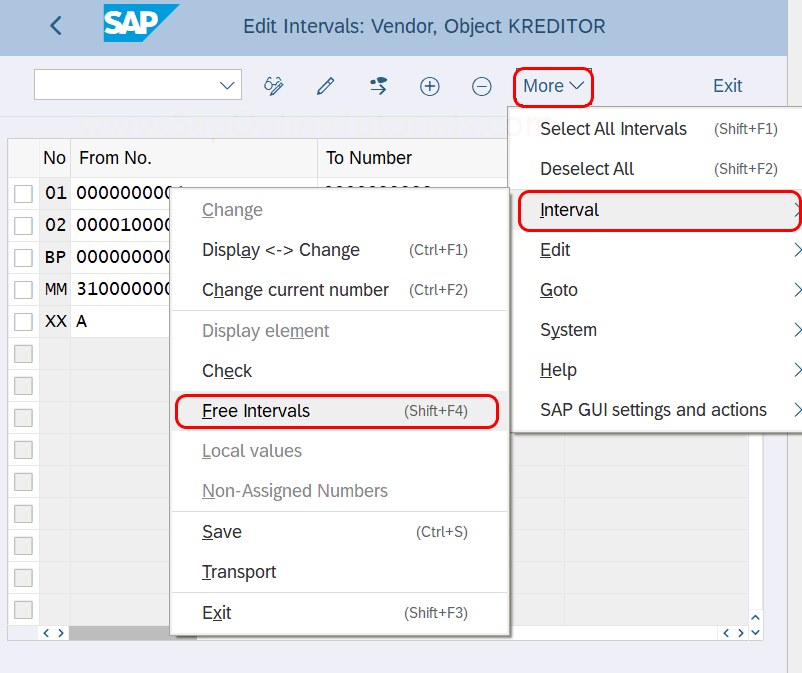The width and height of the screenshot is (802, 673).
Task: Click the display/change glasses-pencil icon
Action: coord(274,86)
